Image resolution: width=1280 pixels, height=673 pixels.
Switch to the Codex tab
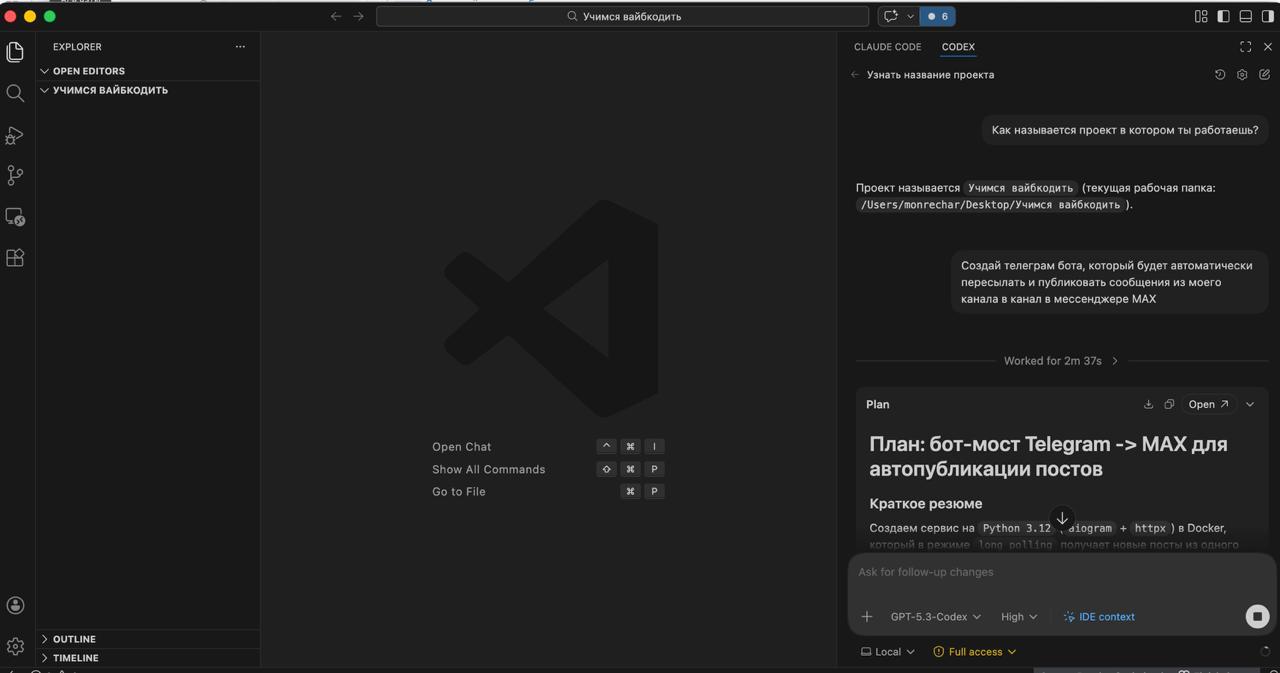click(958, 47)
